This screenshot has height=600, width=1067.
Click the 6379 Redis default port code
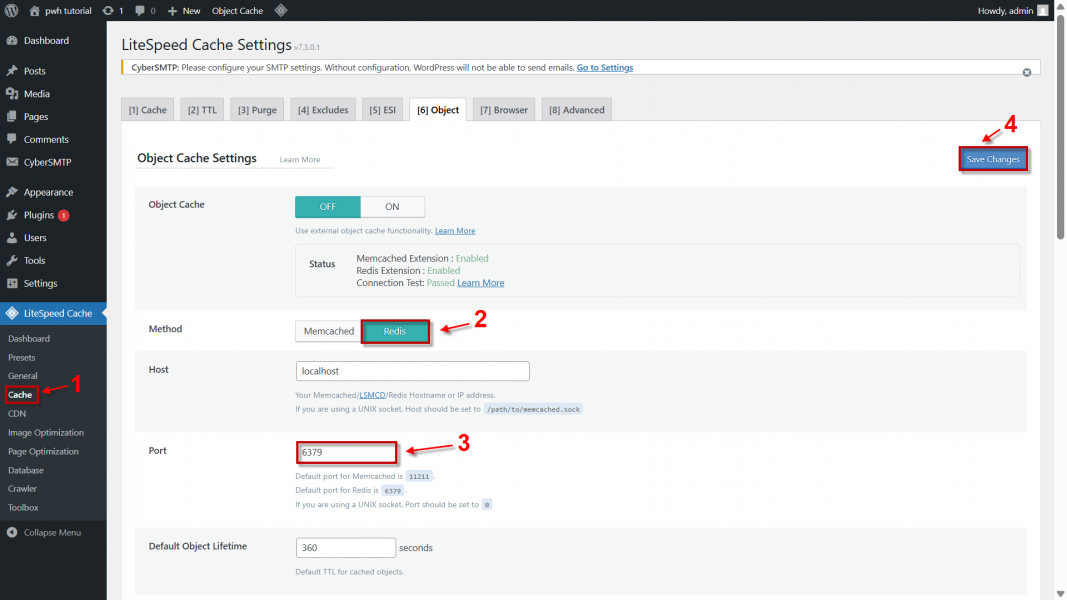click(x=393, y=490)
